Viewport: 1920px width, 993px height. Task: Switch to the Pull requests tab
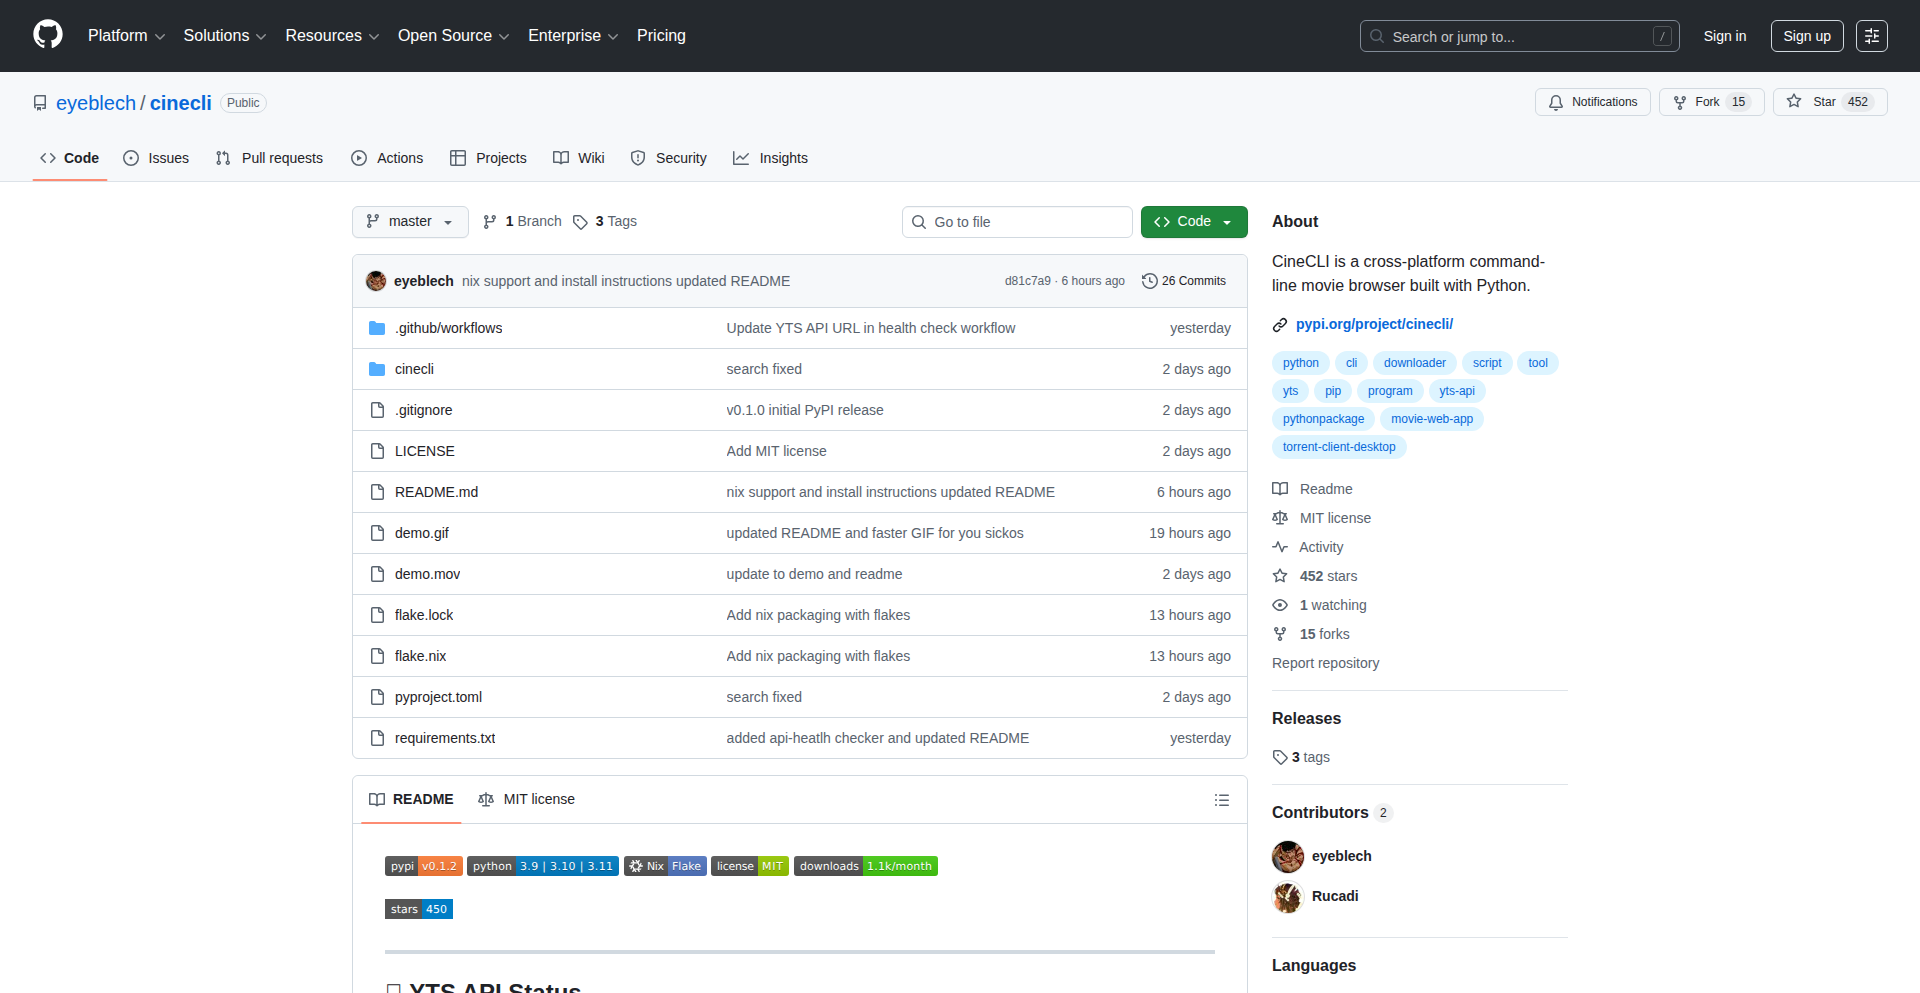click(270, 158)
